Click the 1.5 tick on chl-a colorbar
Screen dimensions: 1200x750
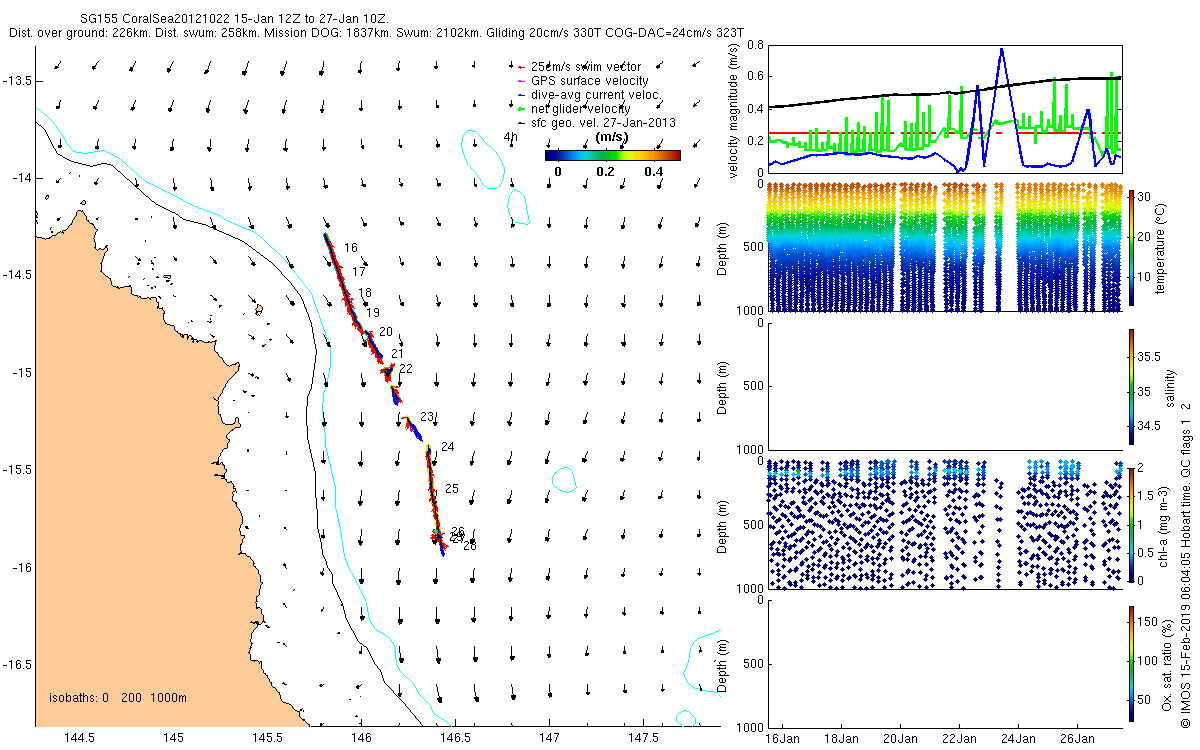coord(1147,495)
